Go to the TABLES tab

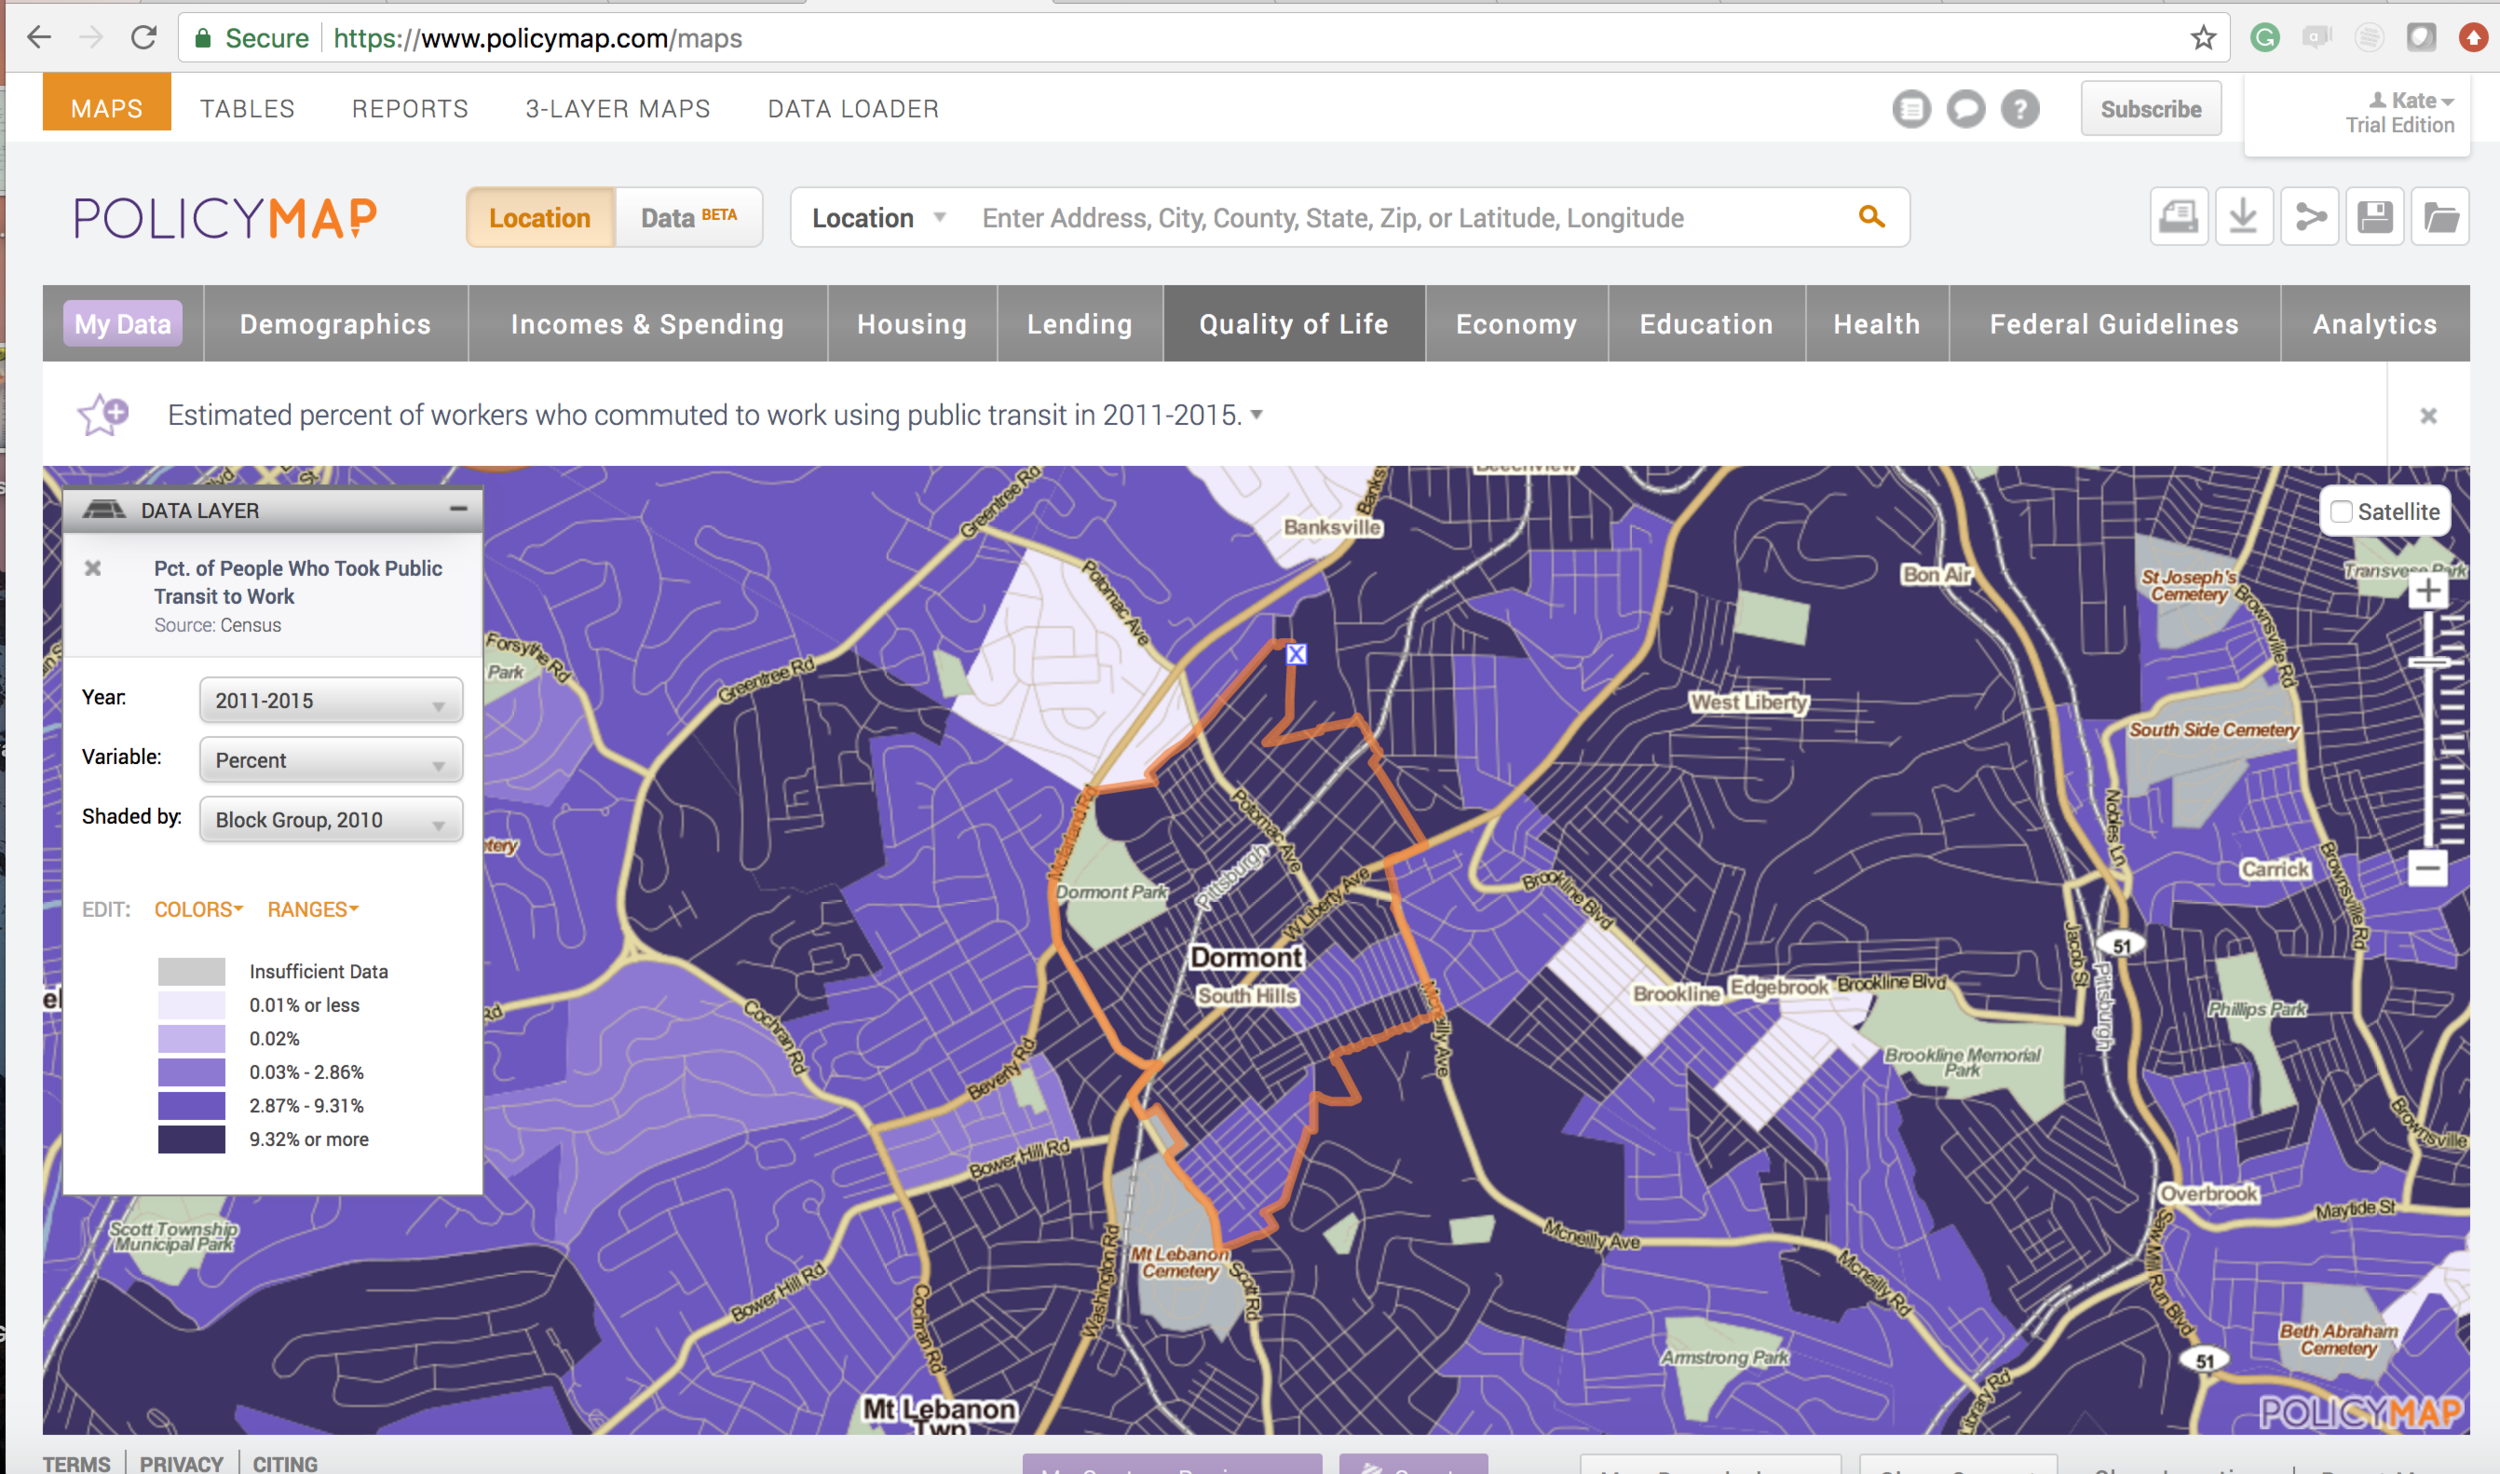[247, 108]
